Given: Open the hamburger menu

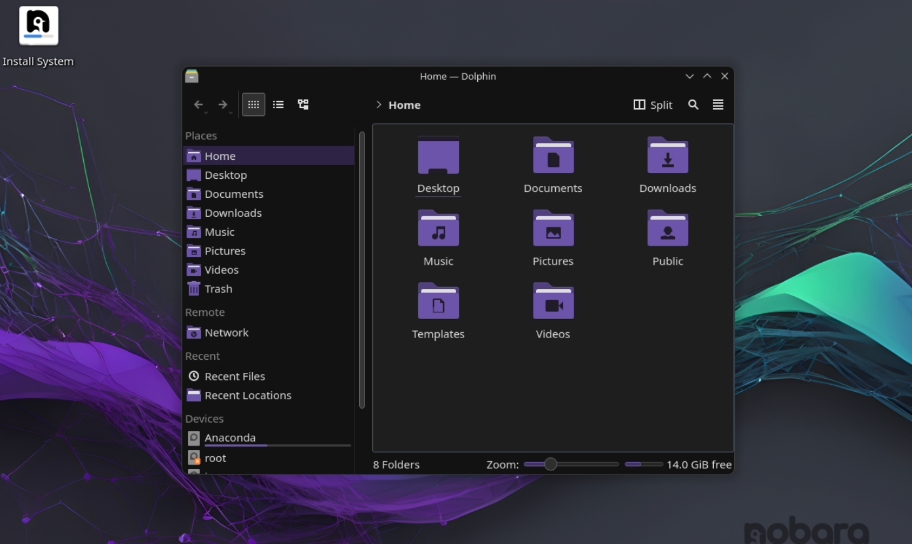Looking at the screenshot, I should click(718, 105).
